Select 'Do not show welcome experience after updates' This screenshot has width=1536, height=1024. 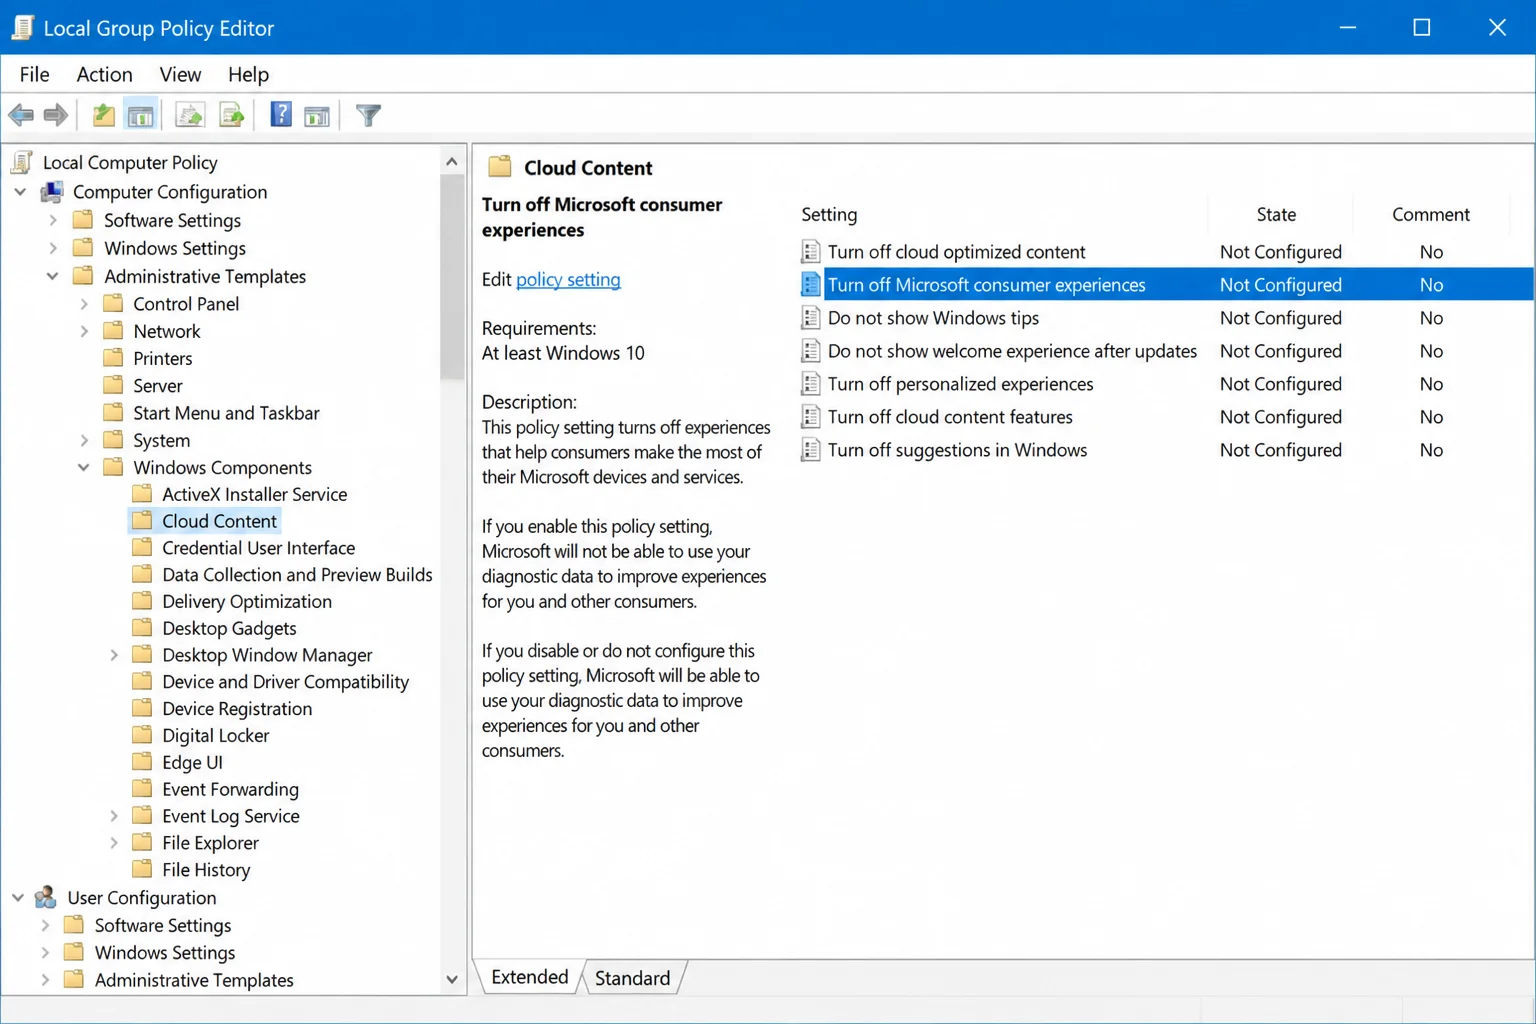coord(1012,351)
